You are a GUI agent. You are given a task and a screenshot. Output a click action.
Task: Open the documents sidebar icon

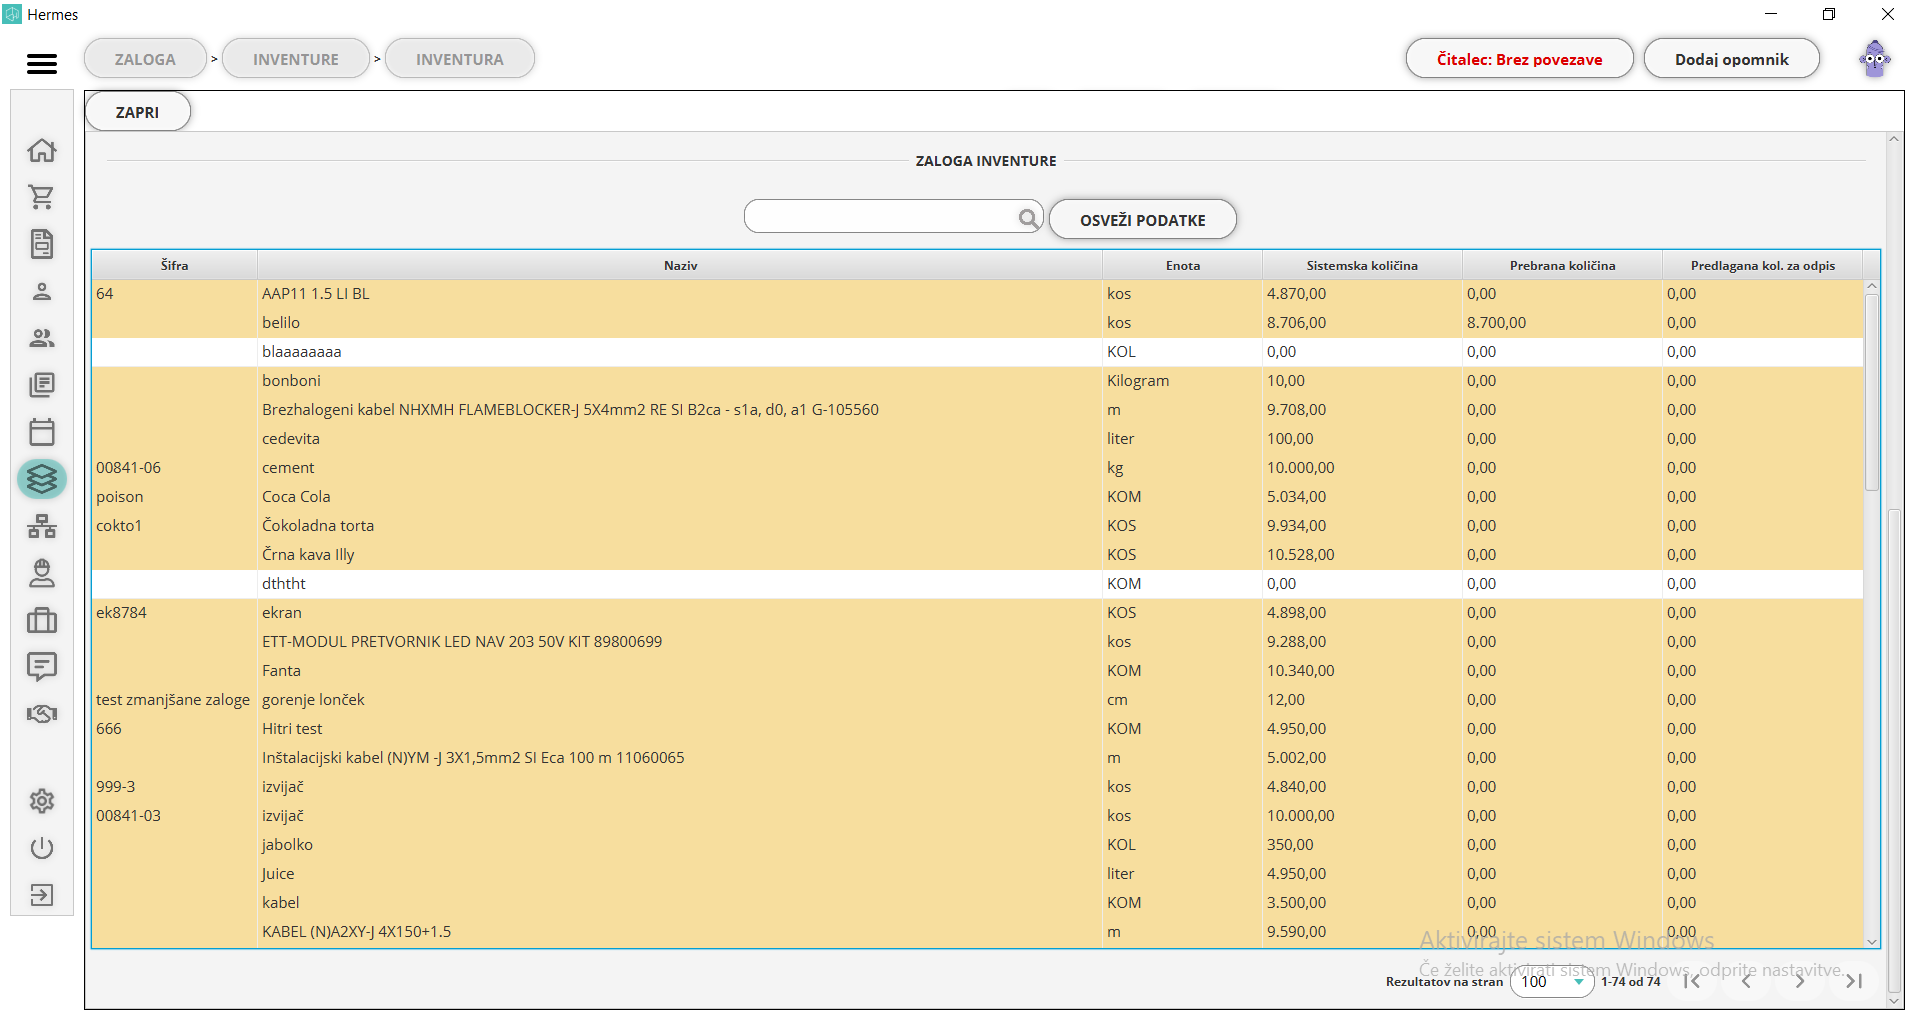42,244
